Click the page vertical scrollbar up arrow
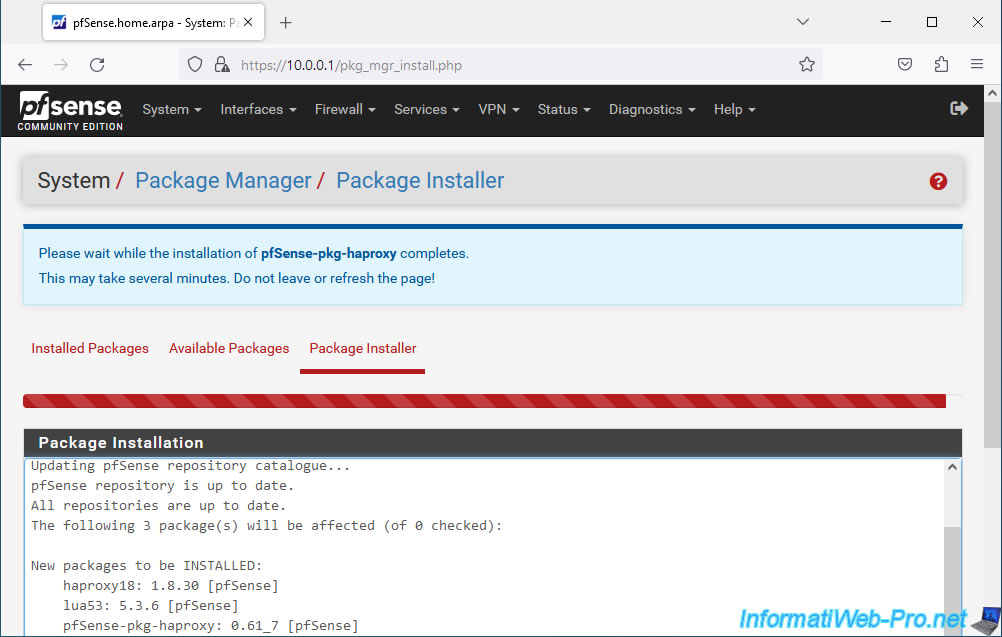 point(992,93)
